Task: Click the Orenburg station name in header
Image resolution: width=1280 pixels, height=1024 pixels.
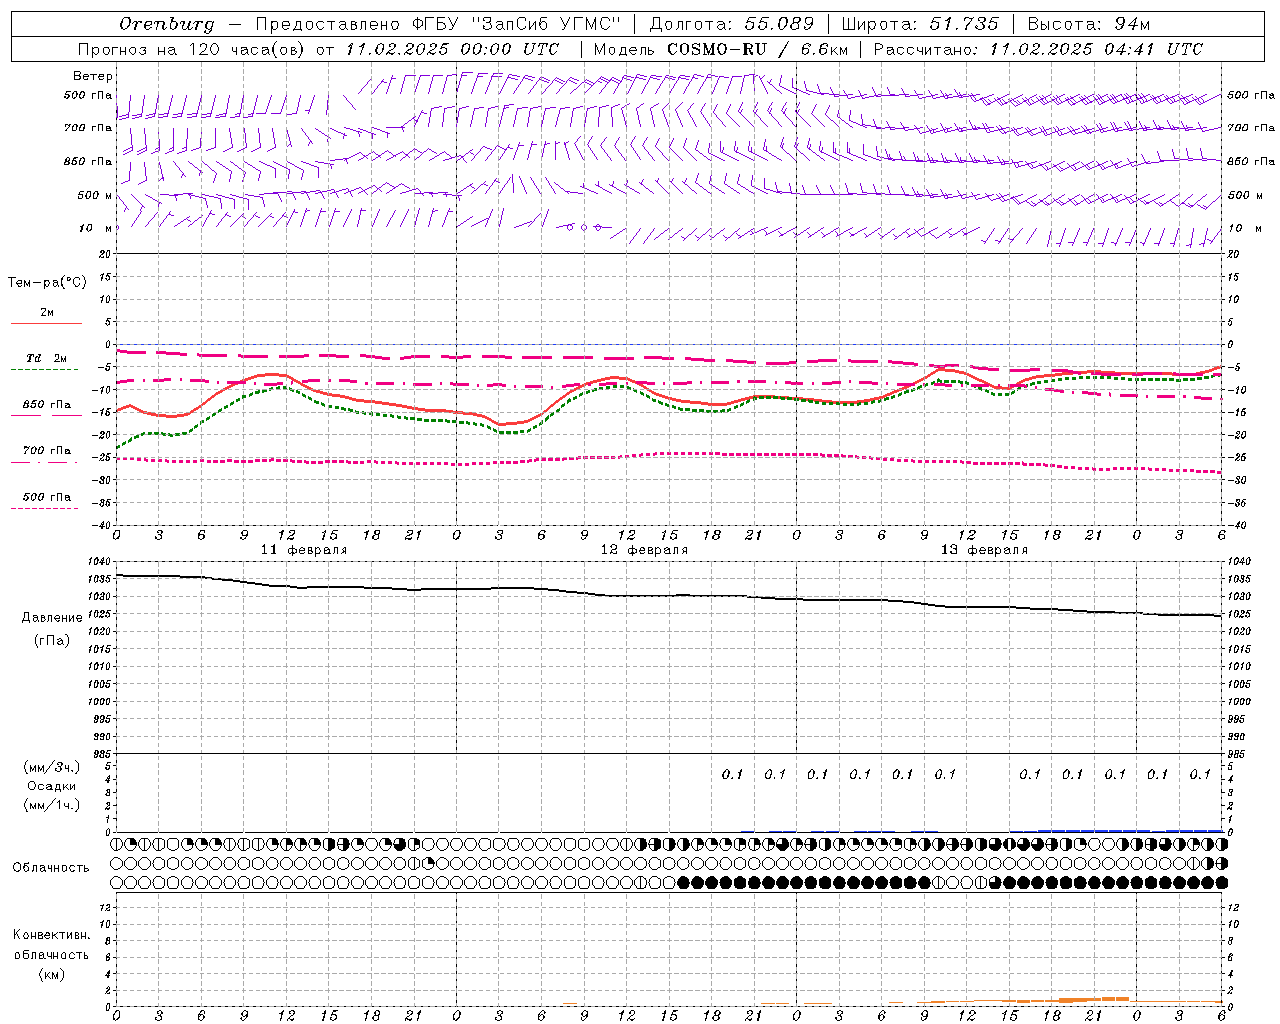Action: (167, 24)
